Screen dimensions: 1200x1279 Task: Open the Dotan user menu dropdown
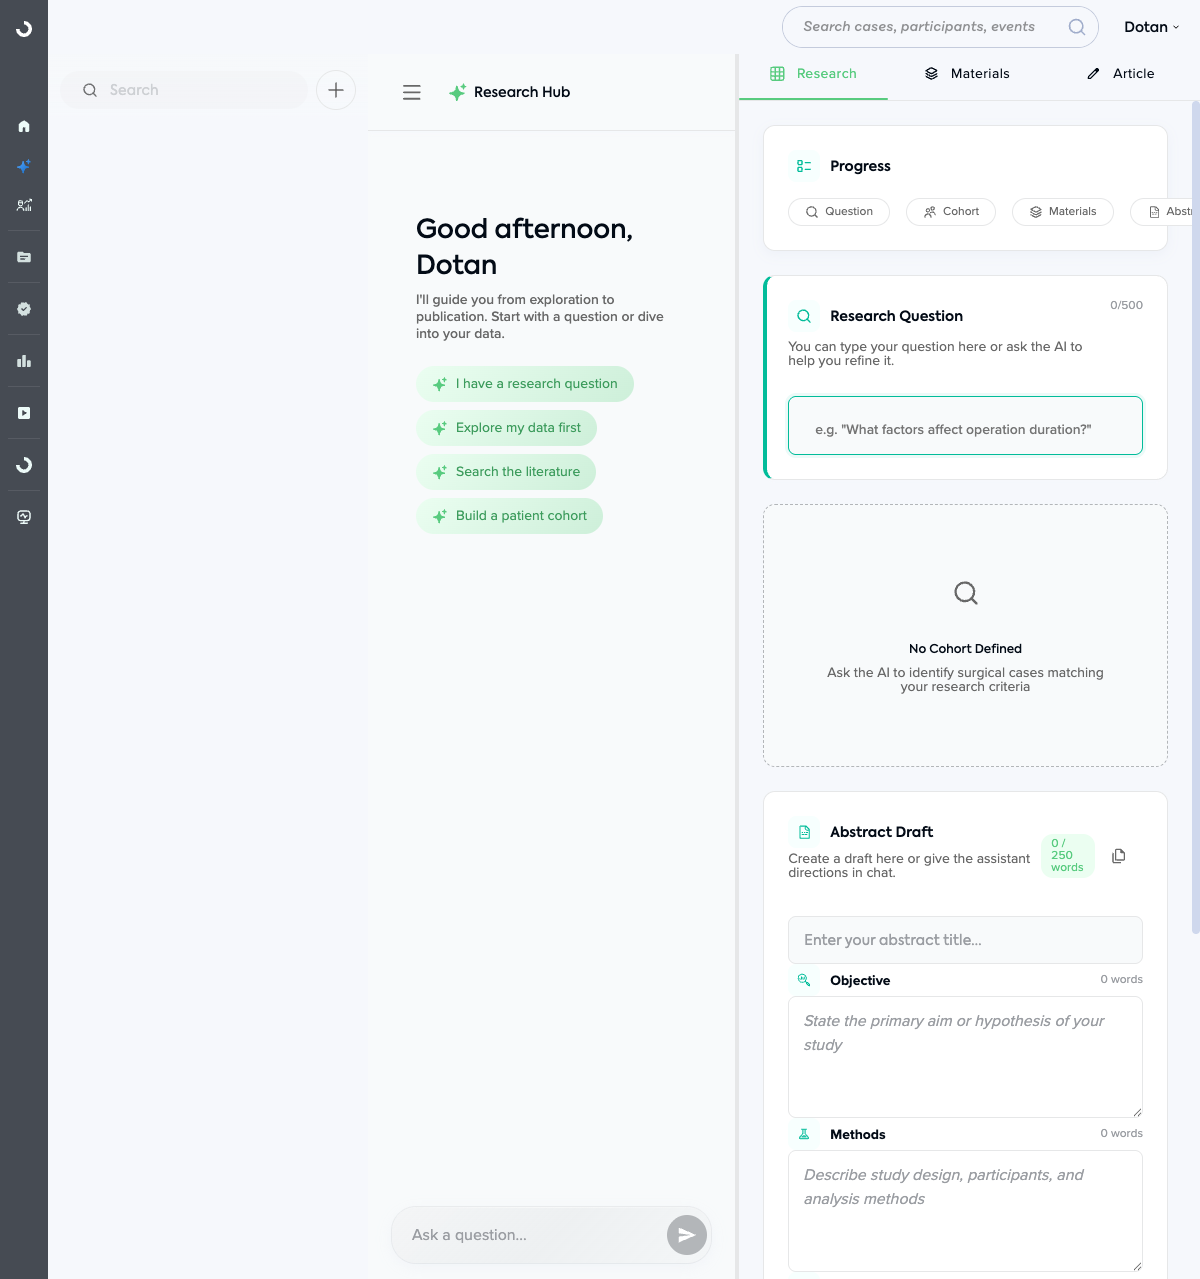(1152, 27)
